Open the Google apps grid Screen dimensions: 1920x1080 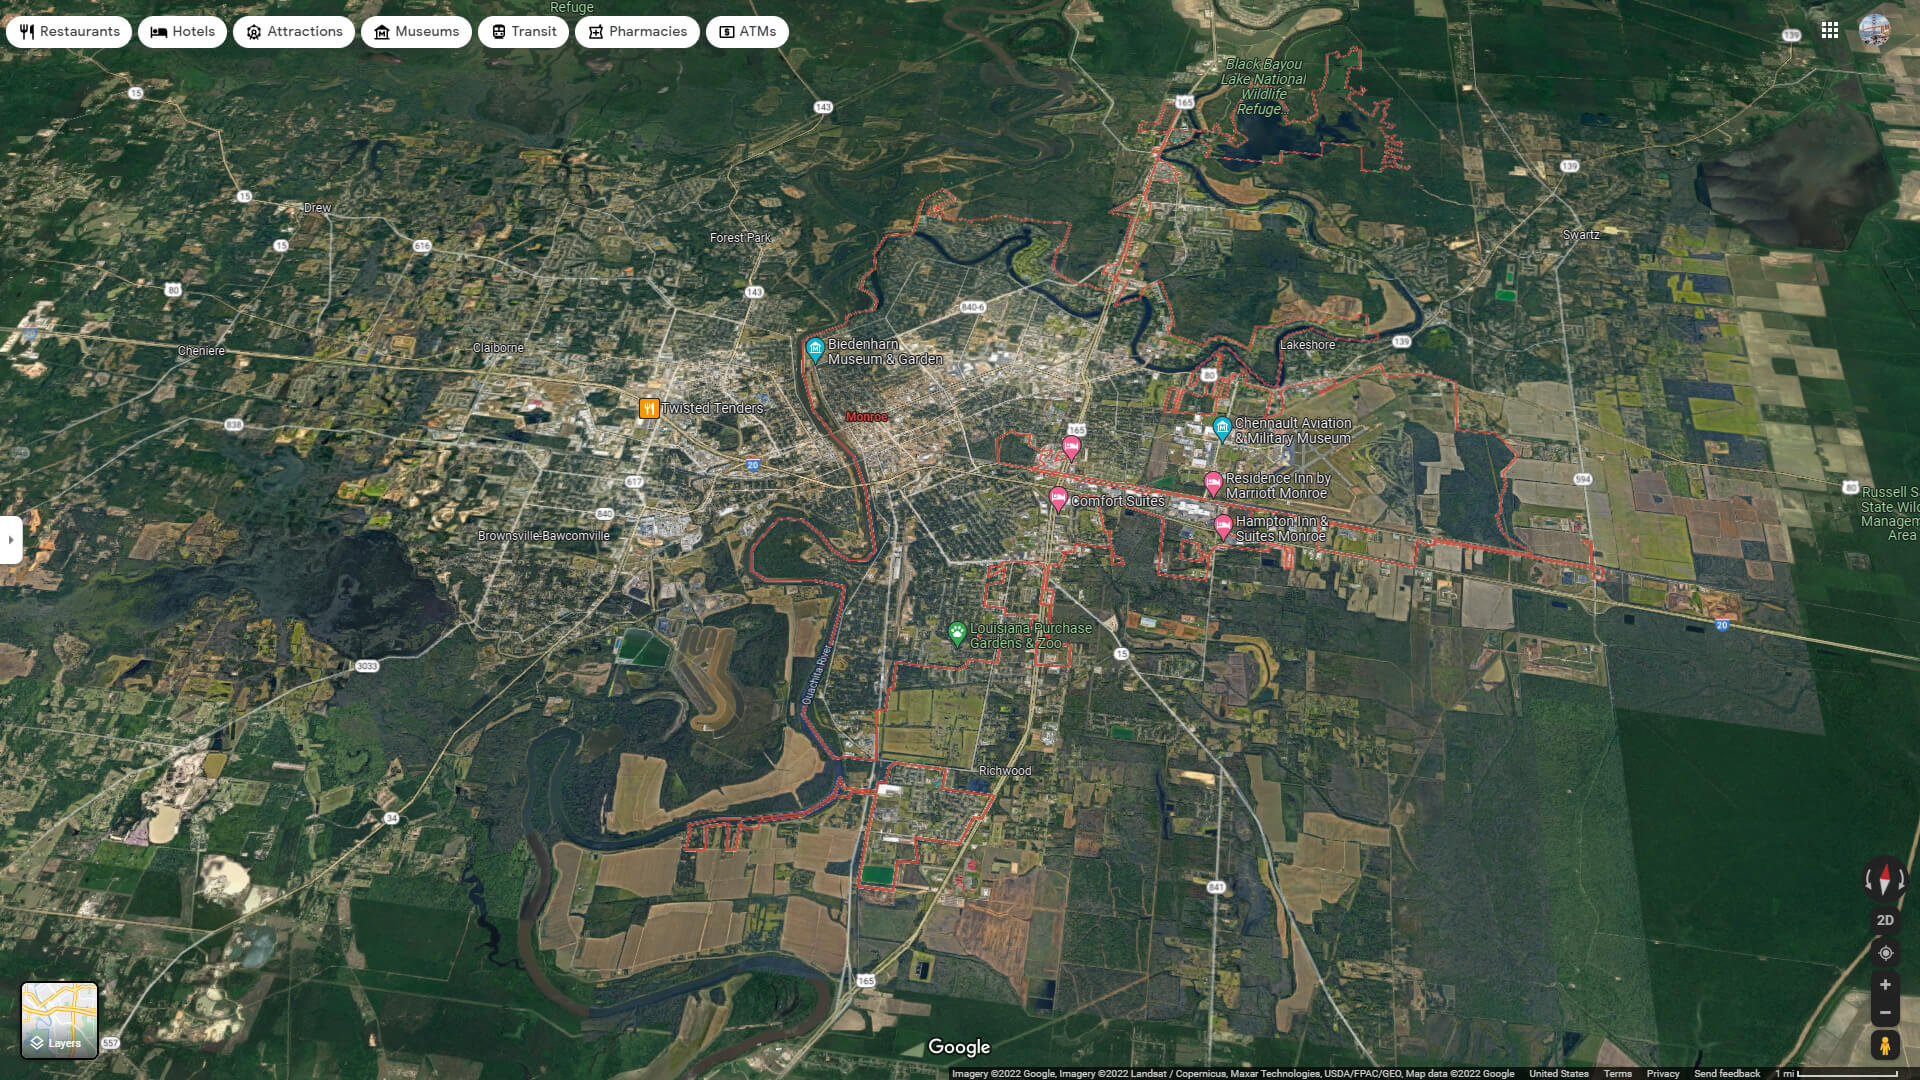pyautogui.click(x=1830, y=30)
